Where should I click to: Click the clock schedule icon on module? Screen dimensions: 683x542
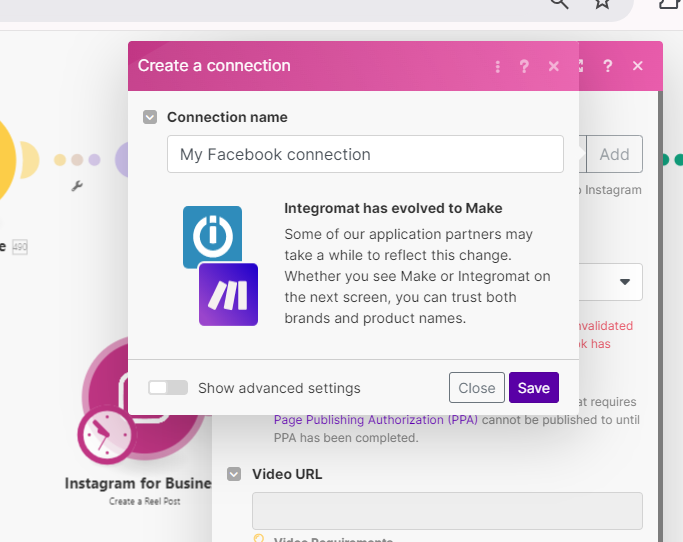(106, 434)
